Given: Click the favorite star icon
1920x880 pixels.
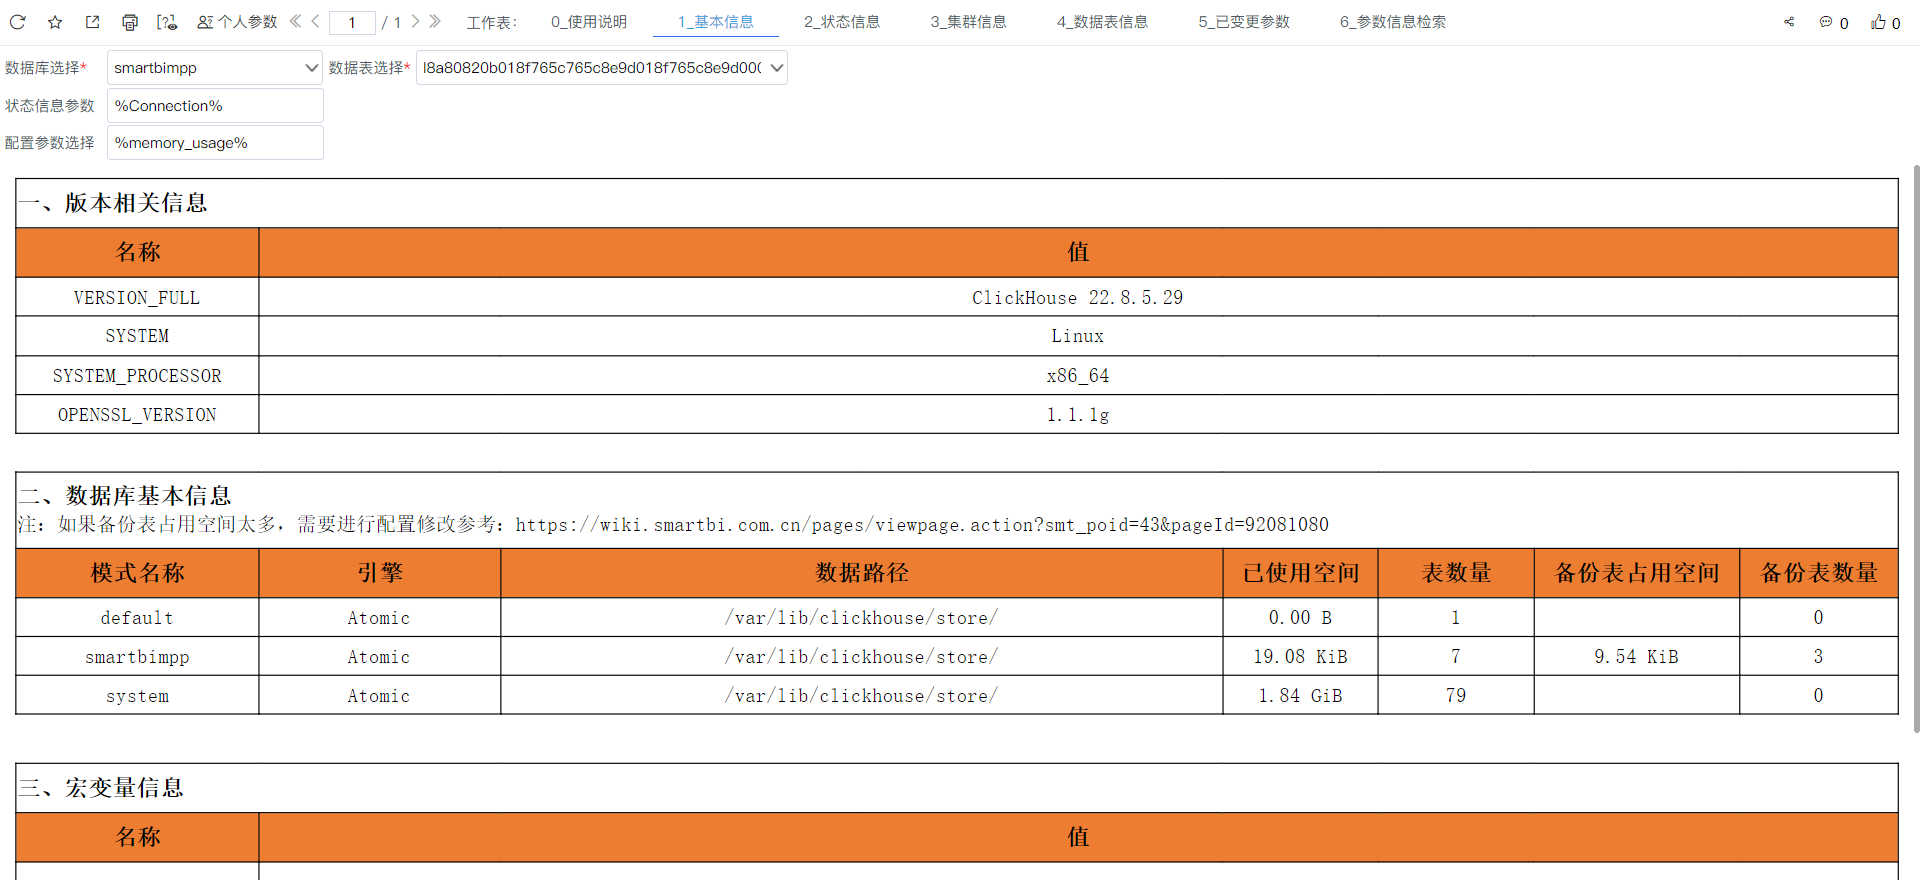Looking at the screenshot, I should (55, 22).
